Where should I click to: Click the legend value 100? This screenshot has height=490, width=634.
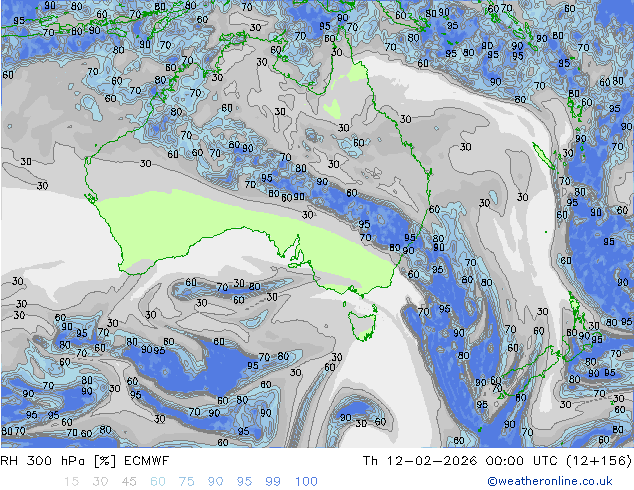[306, 482]
